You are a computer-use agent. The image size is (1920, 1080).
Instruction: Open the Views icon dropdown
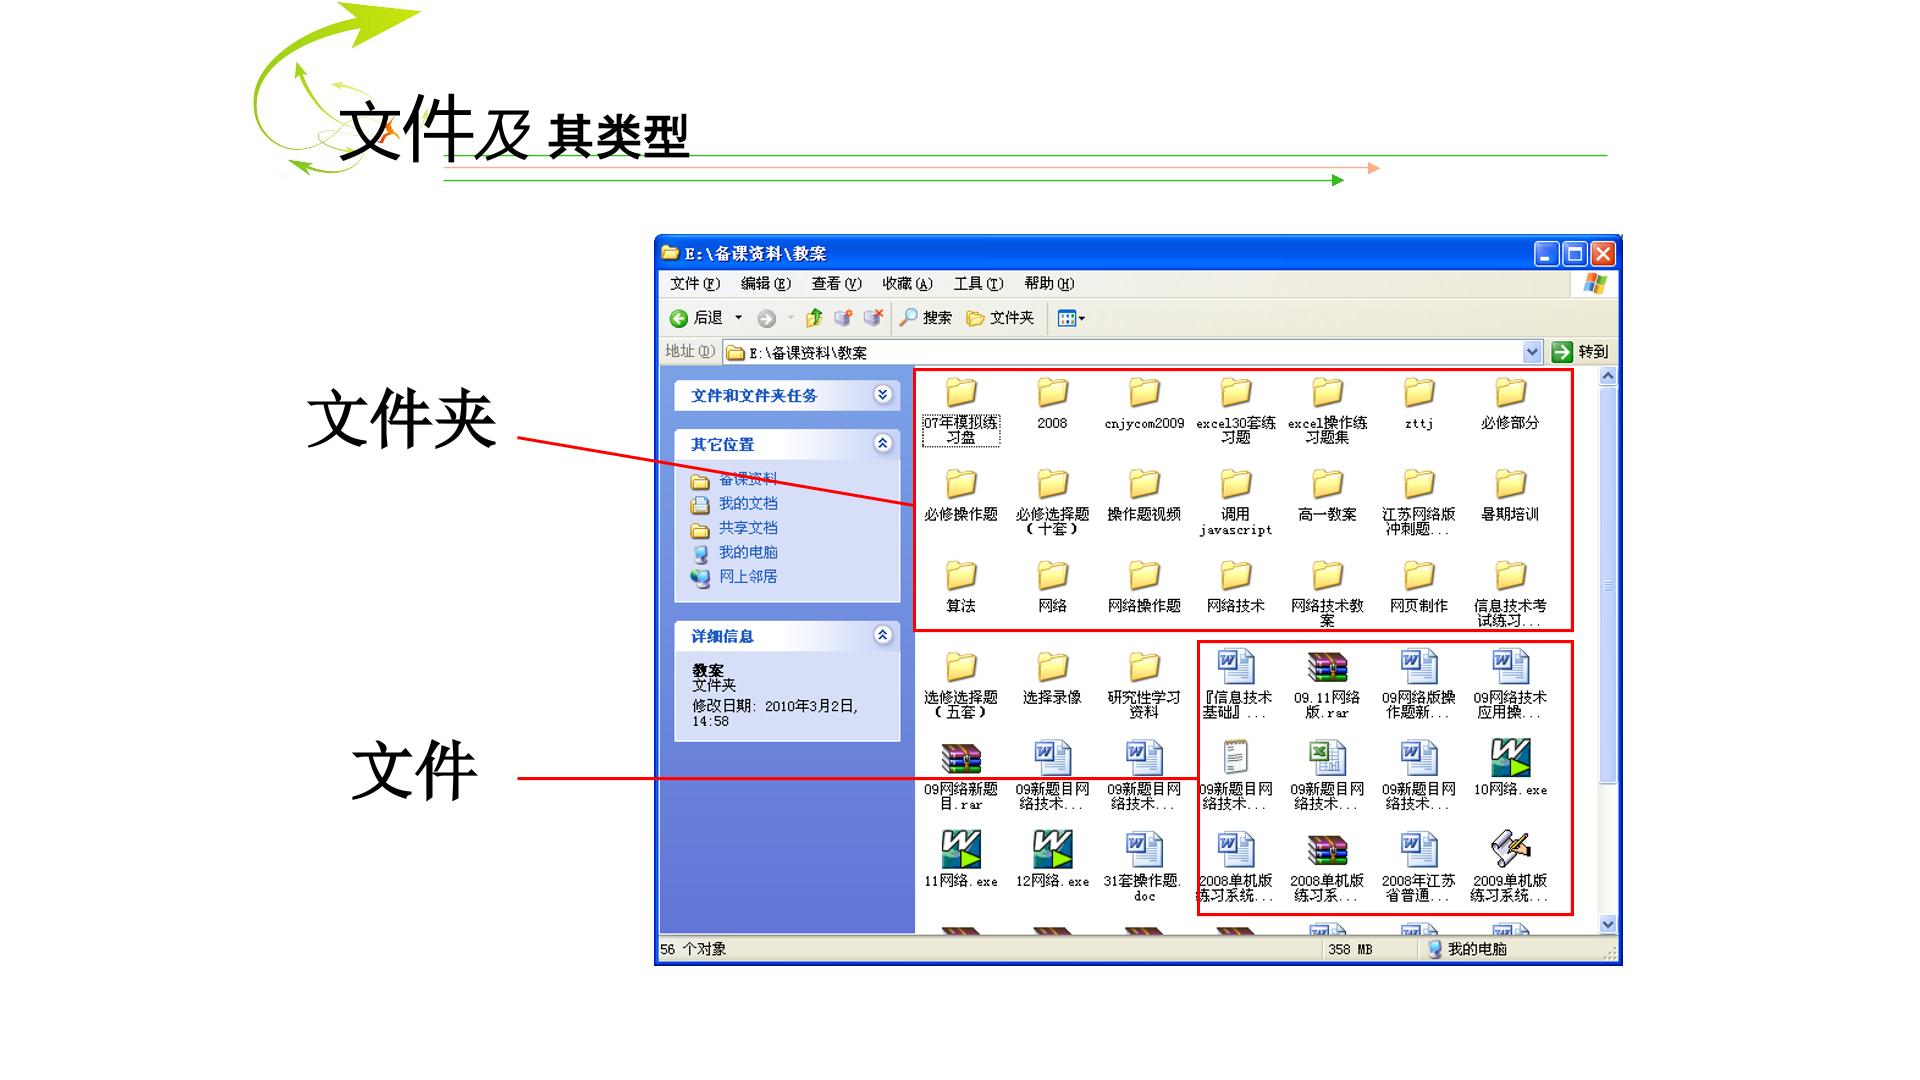point(1071,318)
